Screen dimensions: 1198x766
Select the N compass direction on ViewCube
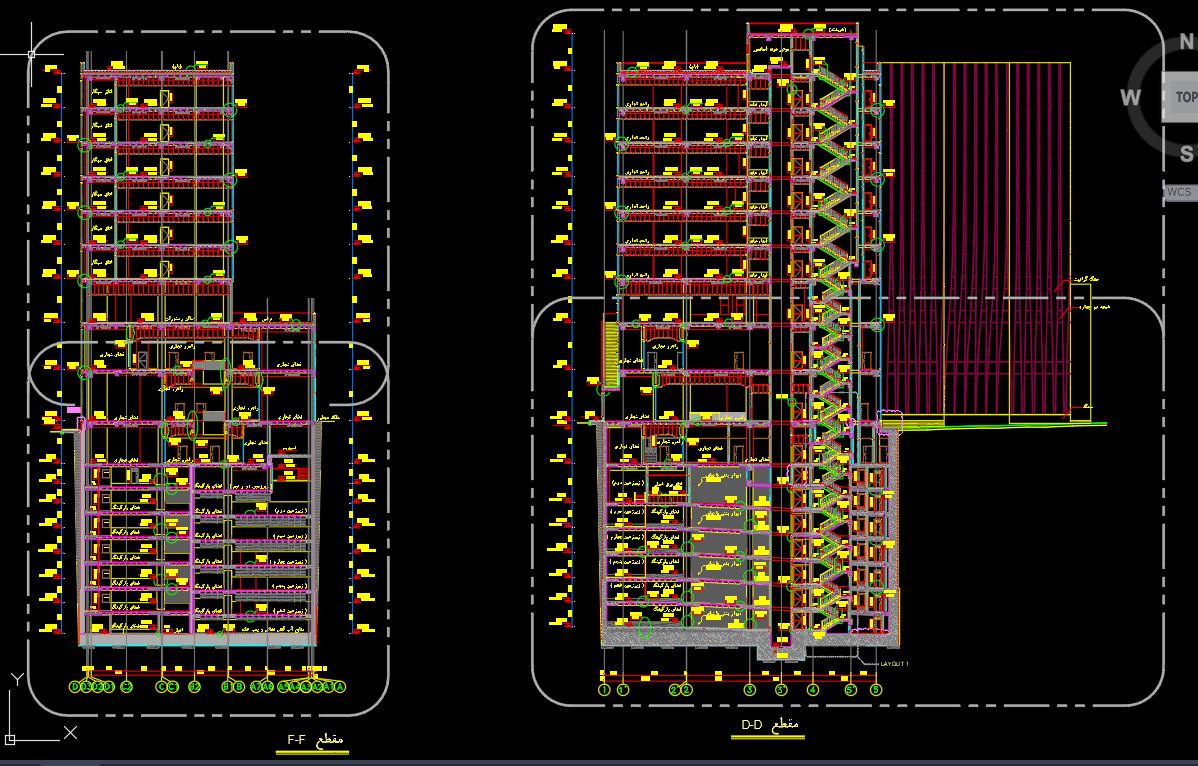[1188, 41]
